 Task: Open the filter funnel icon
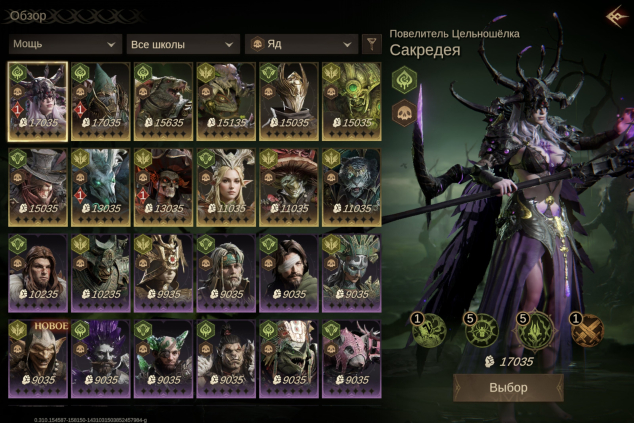tap(371, 44)
